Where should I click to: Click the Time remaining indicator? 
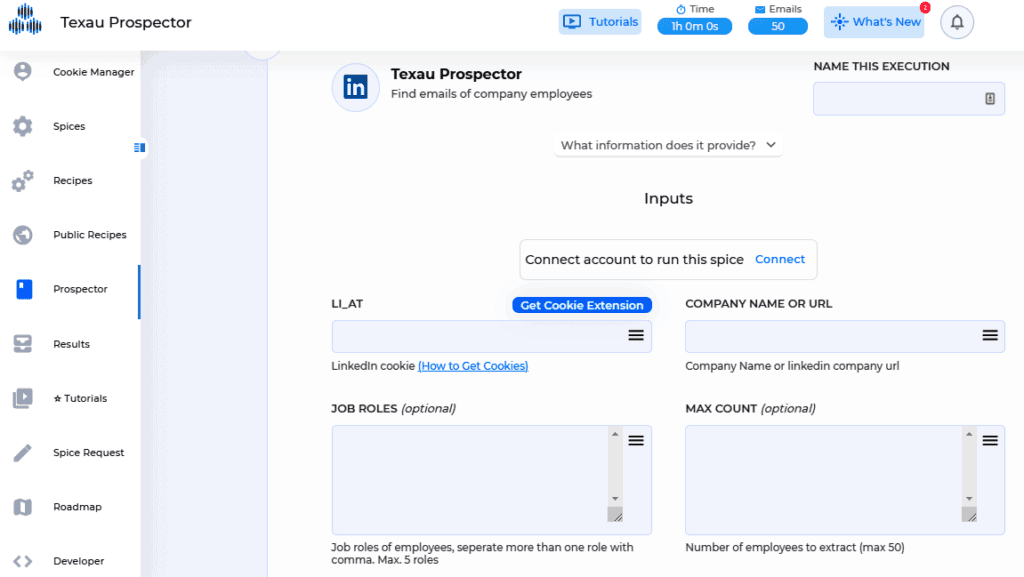tap(695, 26)
